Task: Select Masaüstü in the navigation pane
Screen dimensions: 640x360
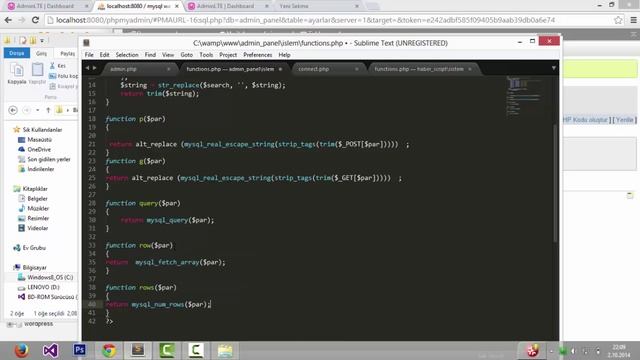Action: click(x=35, y=140)
